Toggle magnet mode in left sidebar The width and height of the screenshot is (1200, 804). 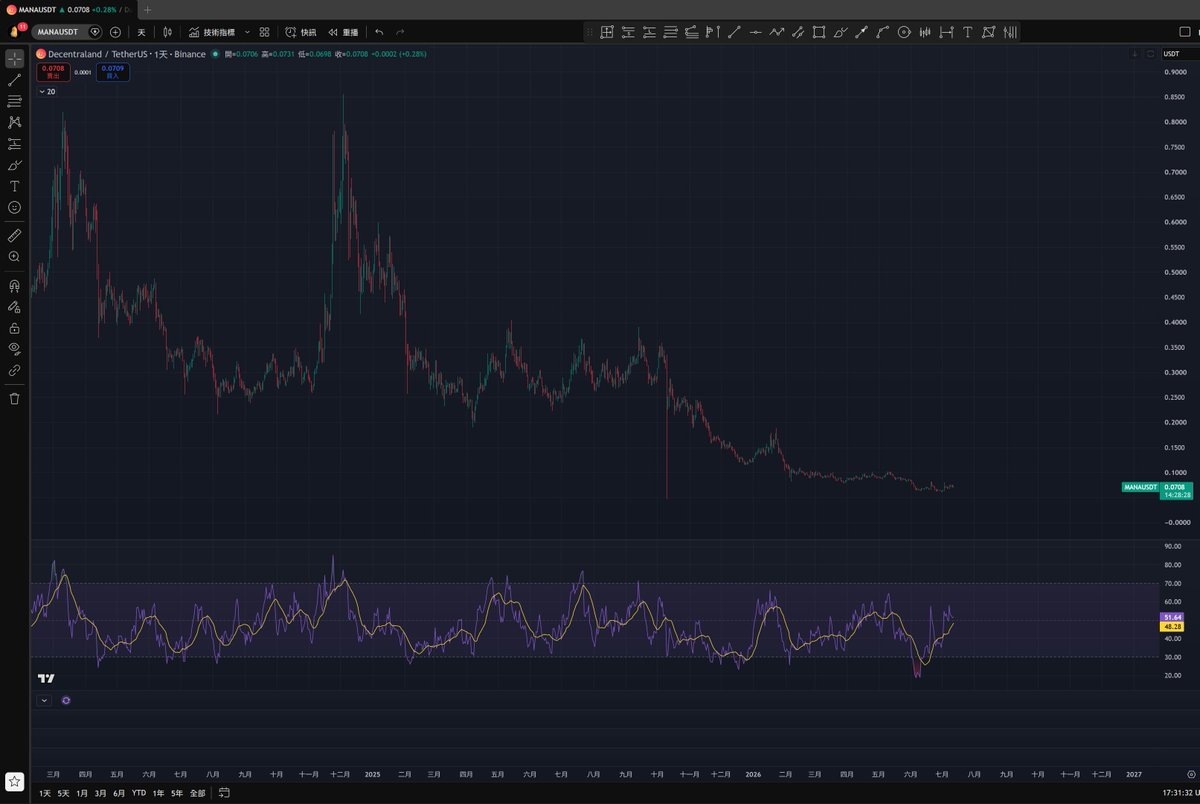tap(14, 285)
